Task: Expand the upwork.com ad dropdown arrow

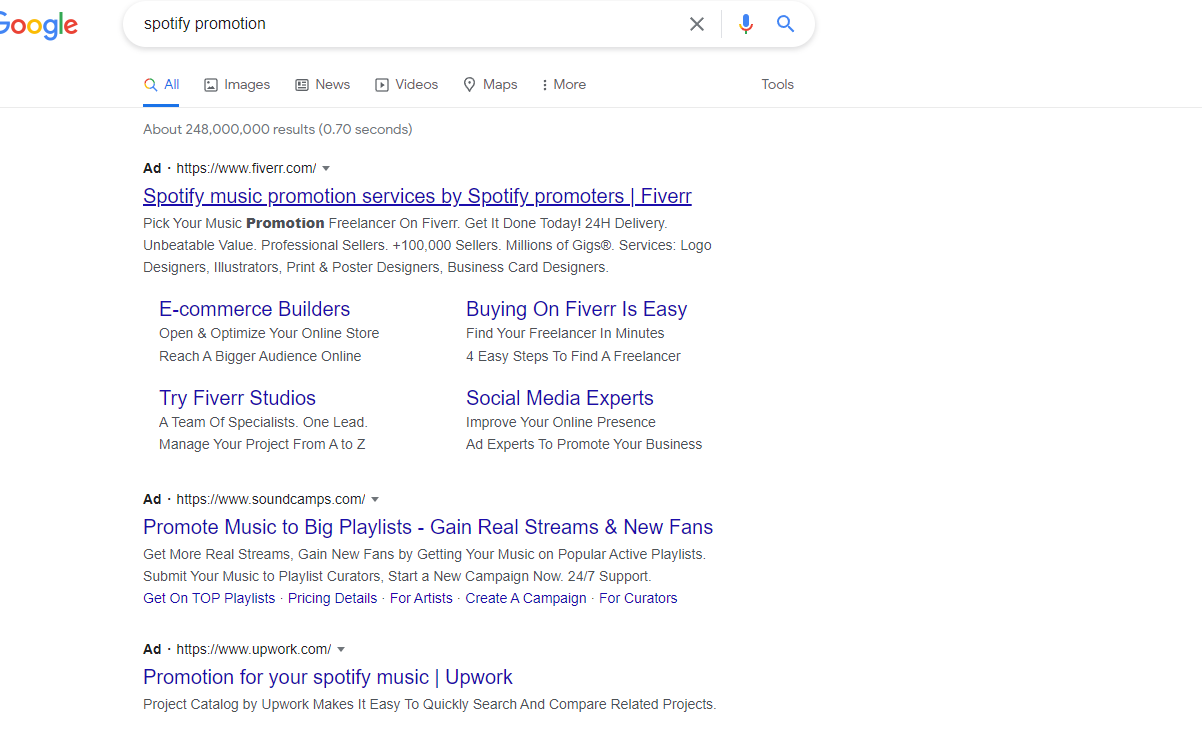Action: (341, 649)
